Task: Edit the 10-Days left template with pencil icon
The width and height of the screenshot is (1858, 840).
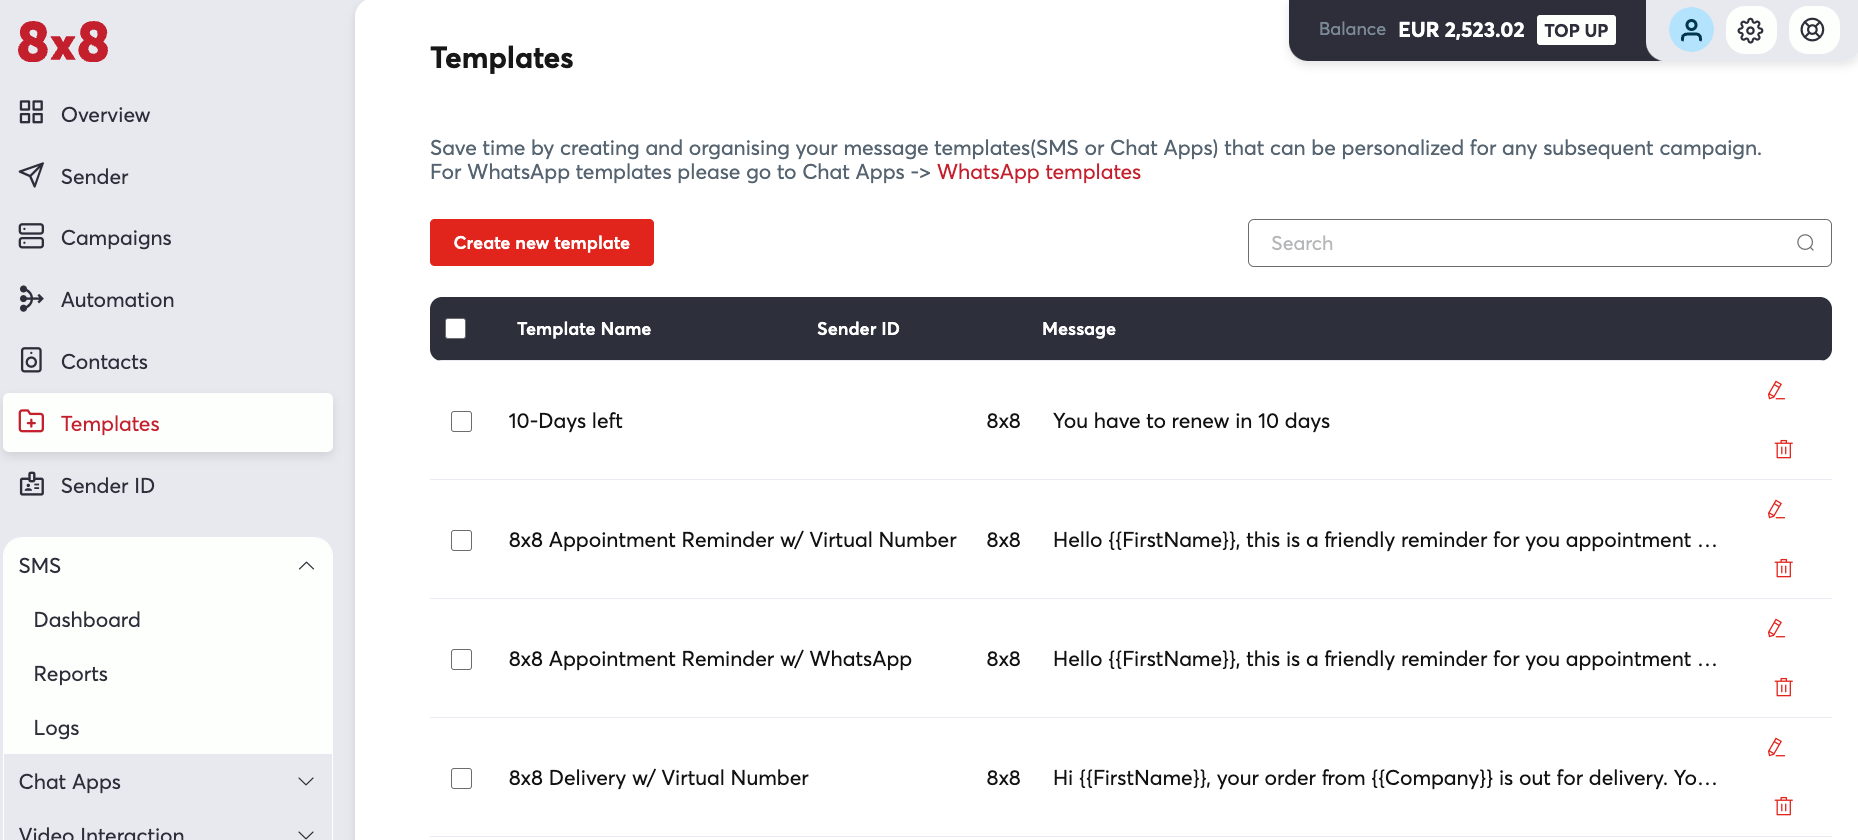Action: [x=1776, y=390]
